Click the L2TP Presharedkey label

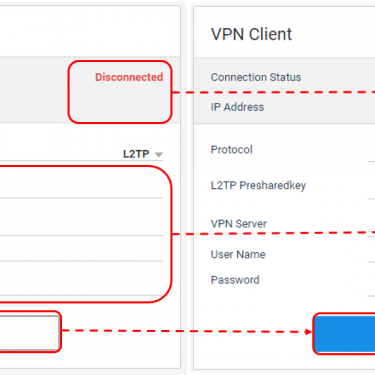click(258, 185)
